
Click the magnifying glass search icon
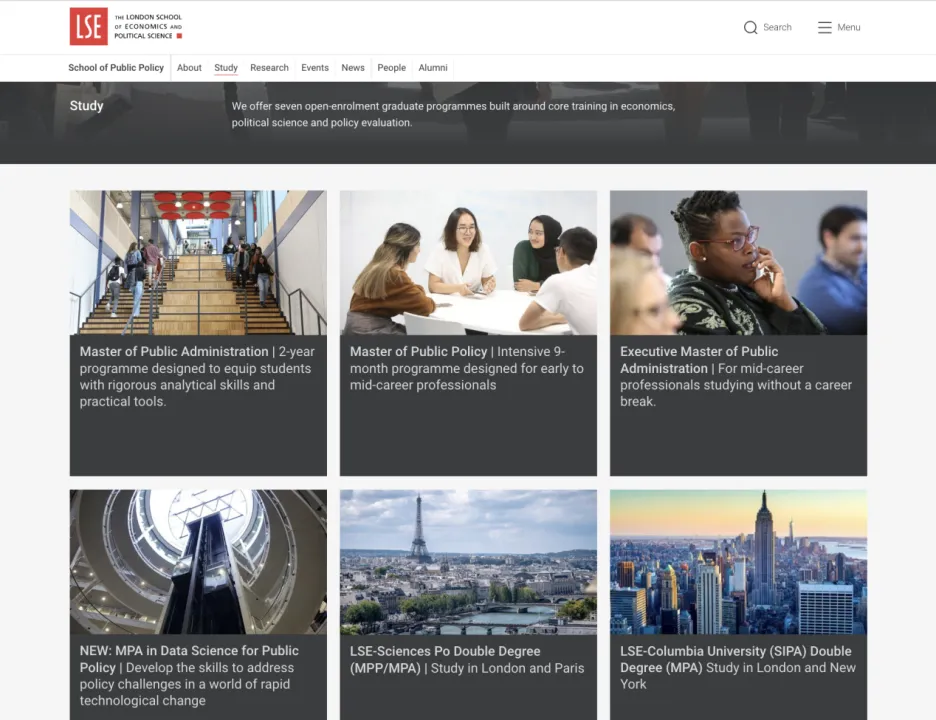tap(750, 28)
